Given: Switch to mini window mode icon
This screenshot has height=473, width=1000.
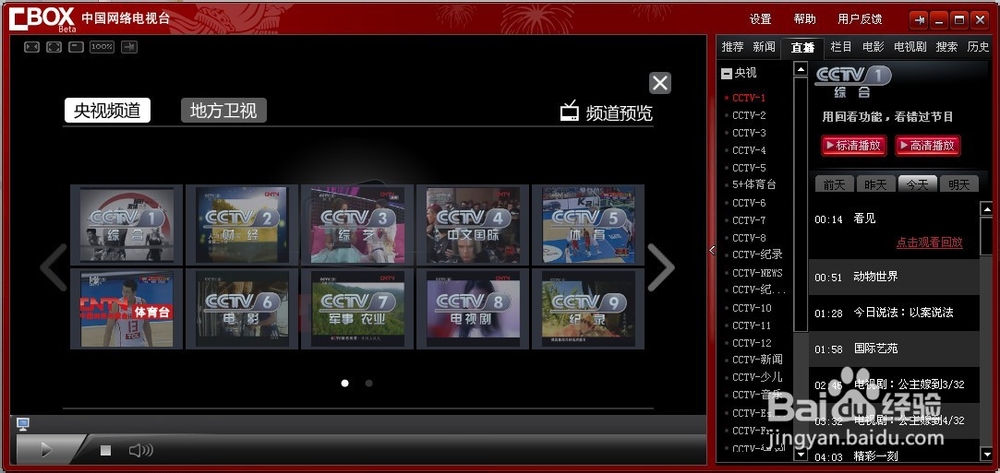Looking at the screenshot, I should click(x=76, y=47).
